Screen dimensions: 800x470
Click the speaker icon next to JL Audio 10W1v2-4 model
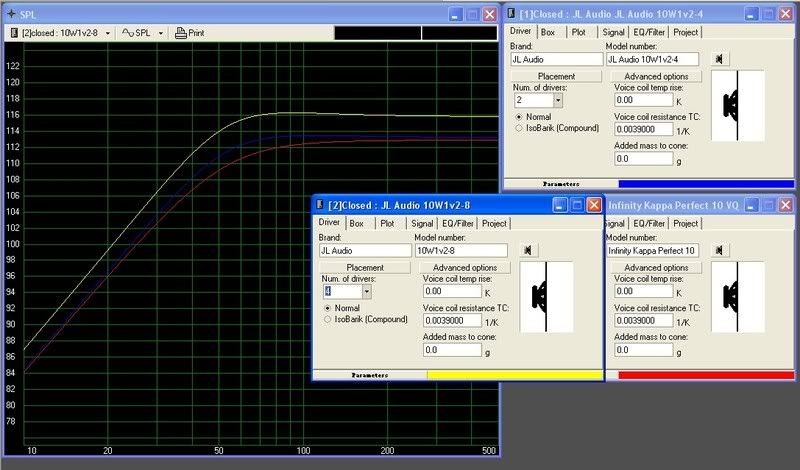[x=720, y=59]
